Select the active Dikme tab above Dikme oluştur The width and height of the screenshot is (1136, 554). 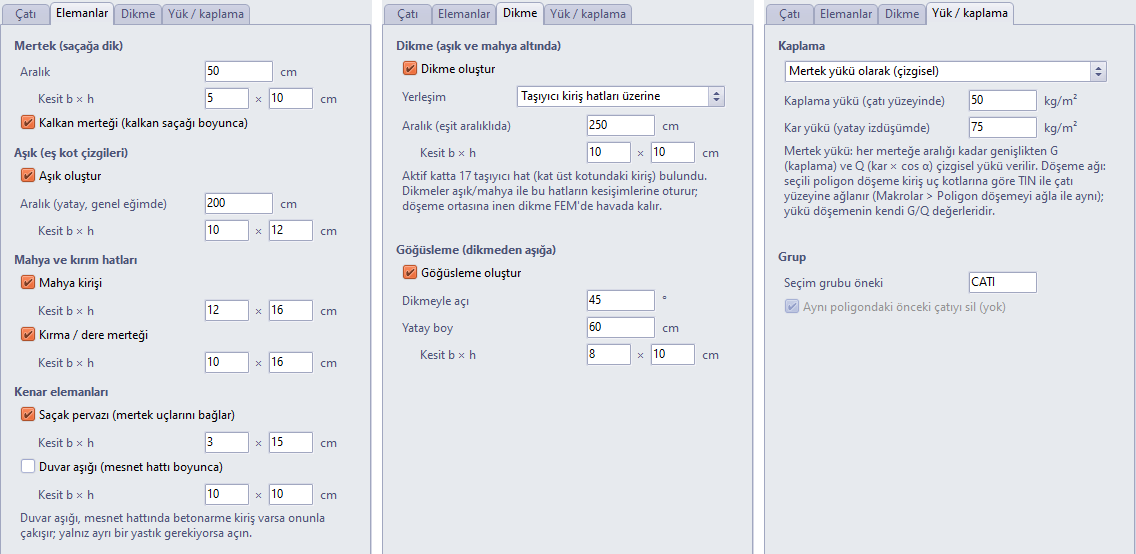(x=520, y=12)
